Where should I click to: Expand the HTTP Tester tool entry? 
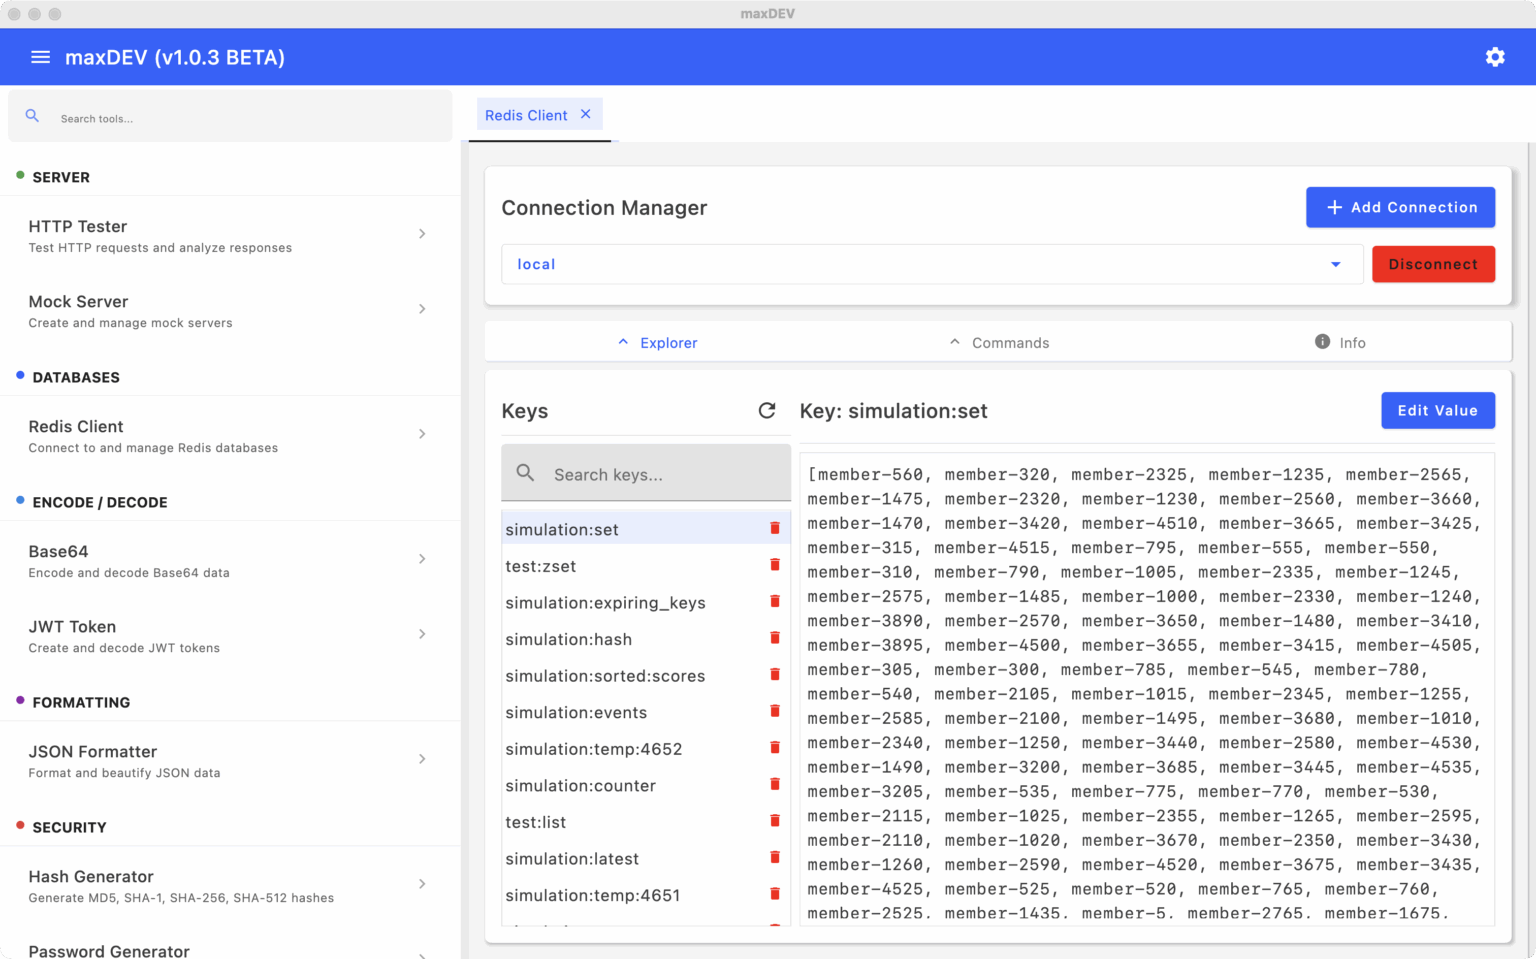click(x=422, y=233)
